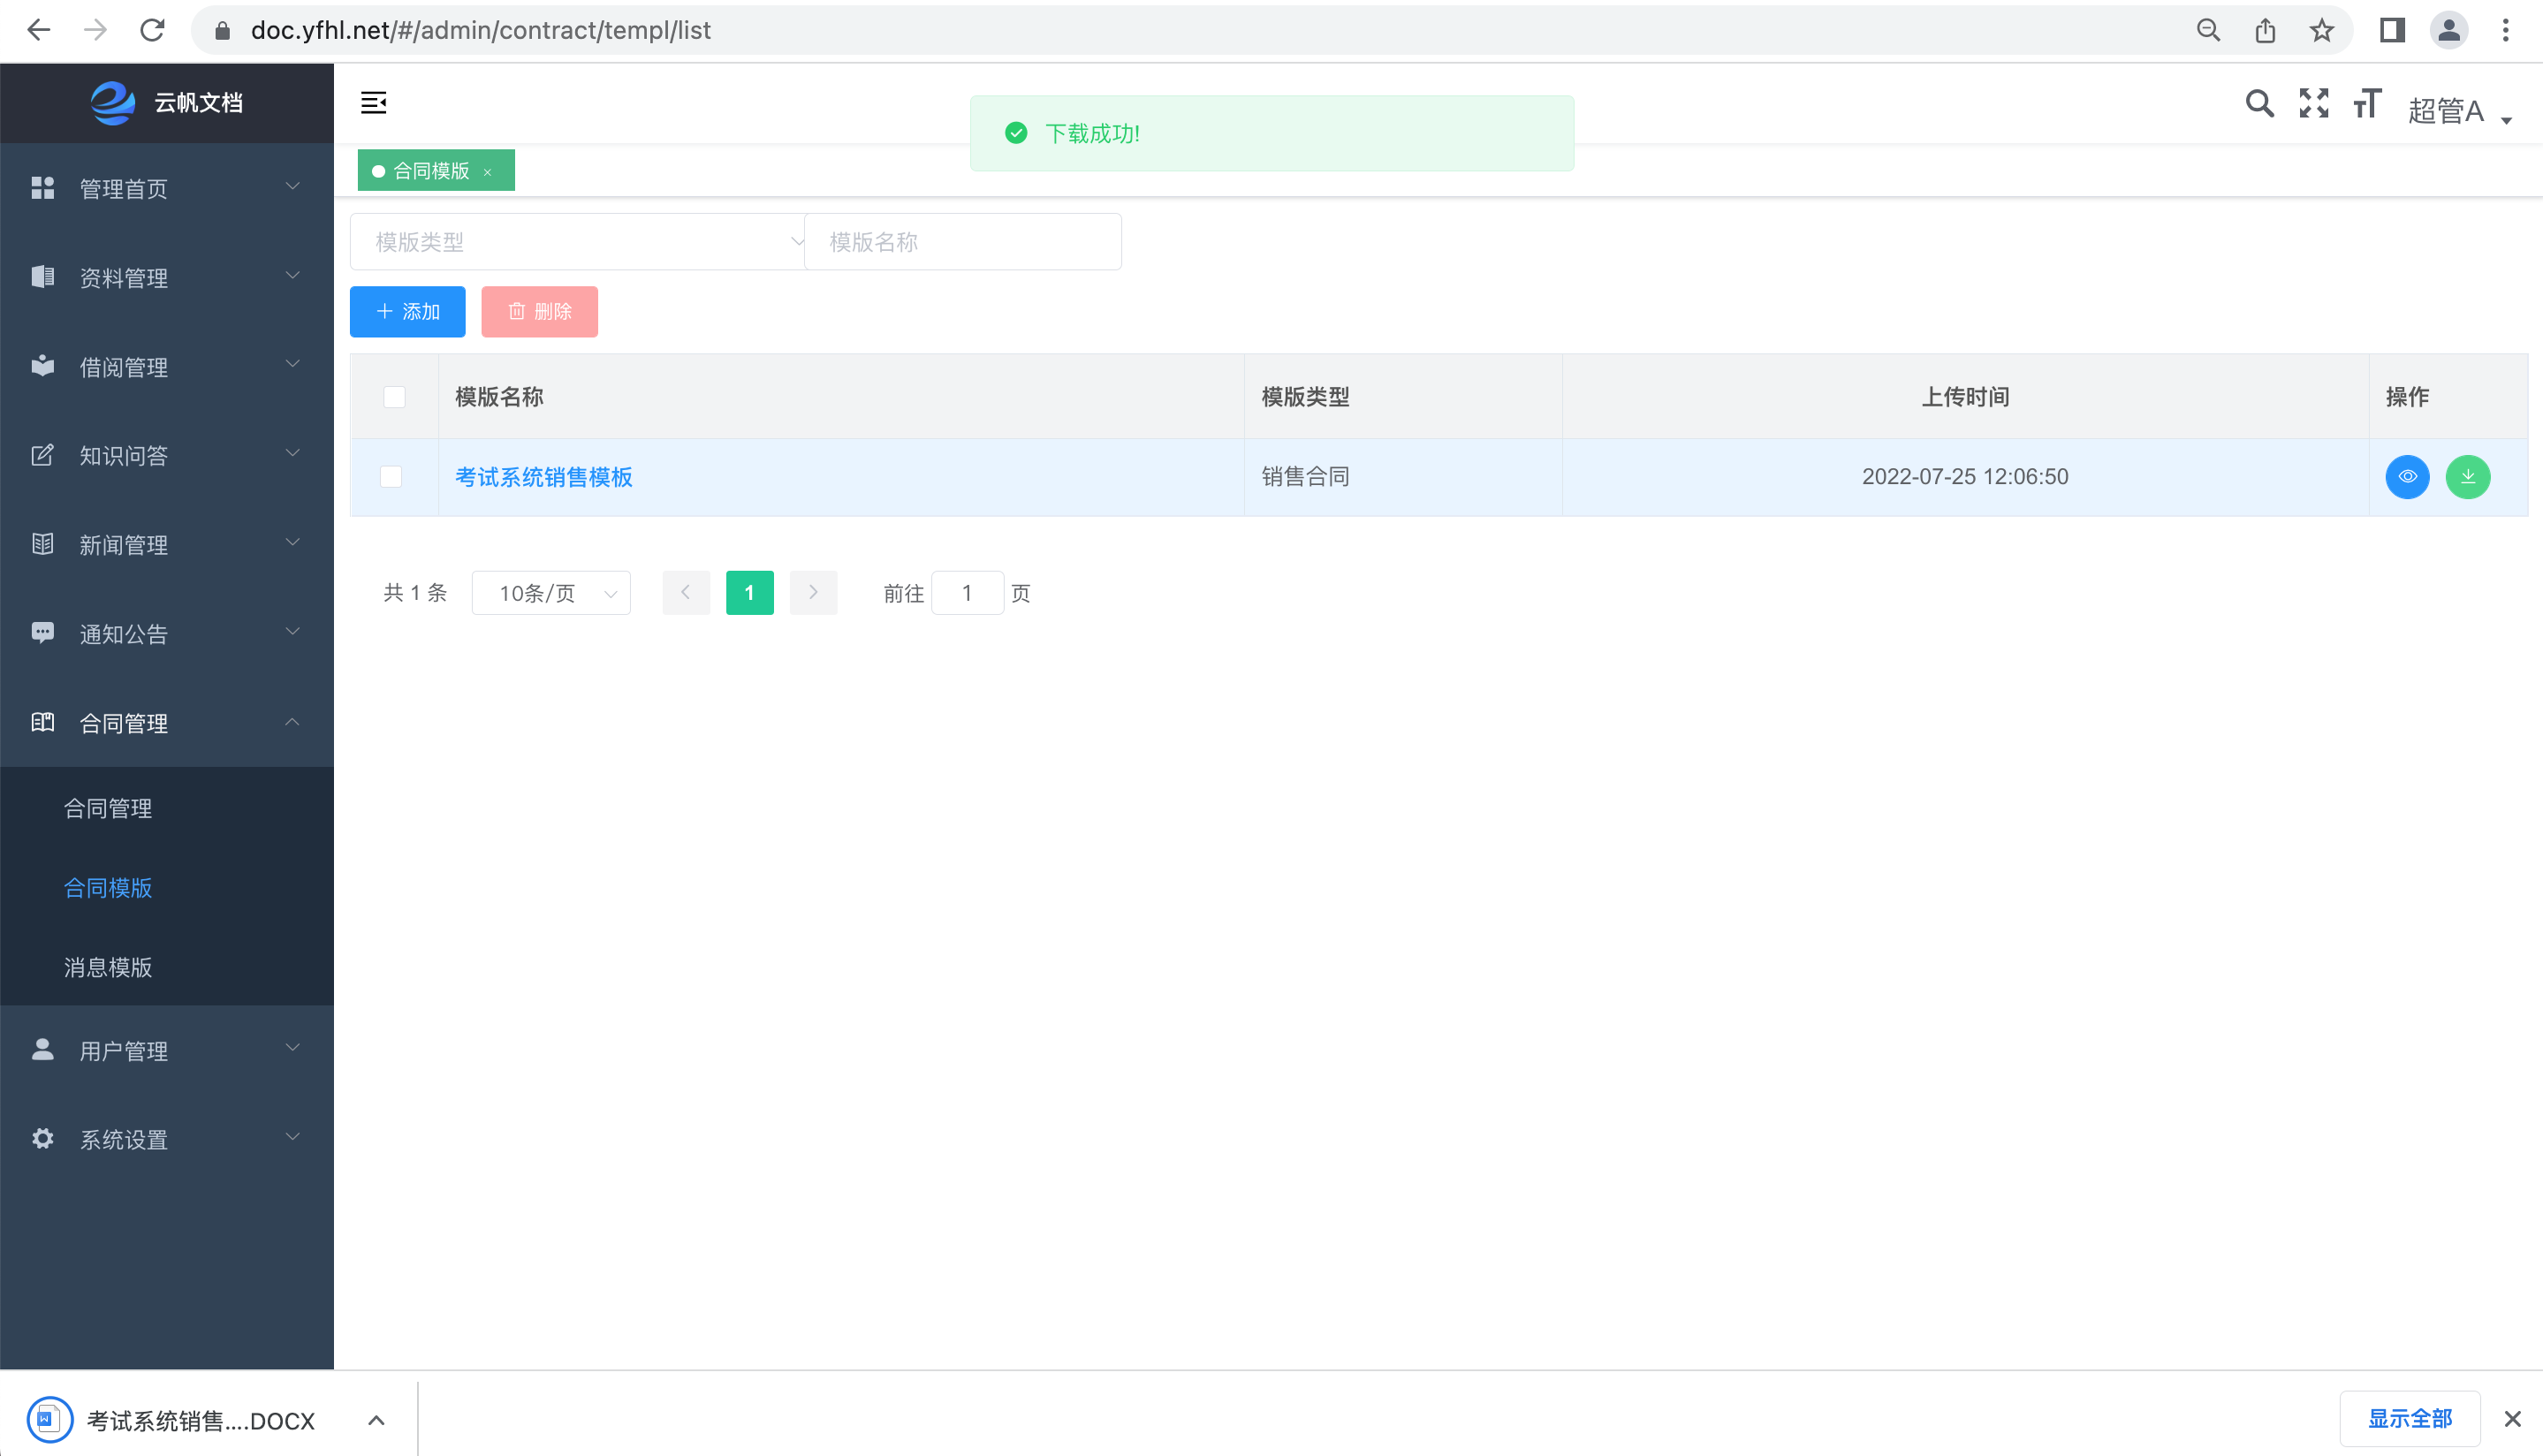
Task: Click the 添加 button
Action: click(407, 312)
